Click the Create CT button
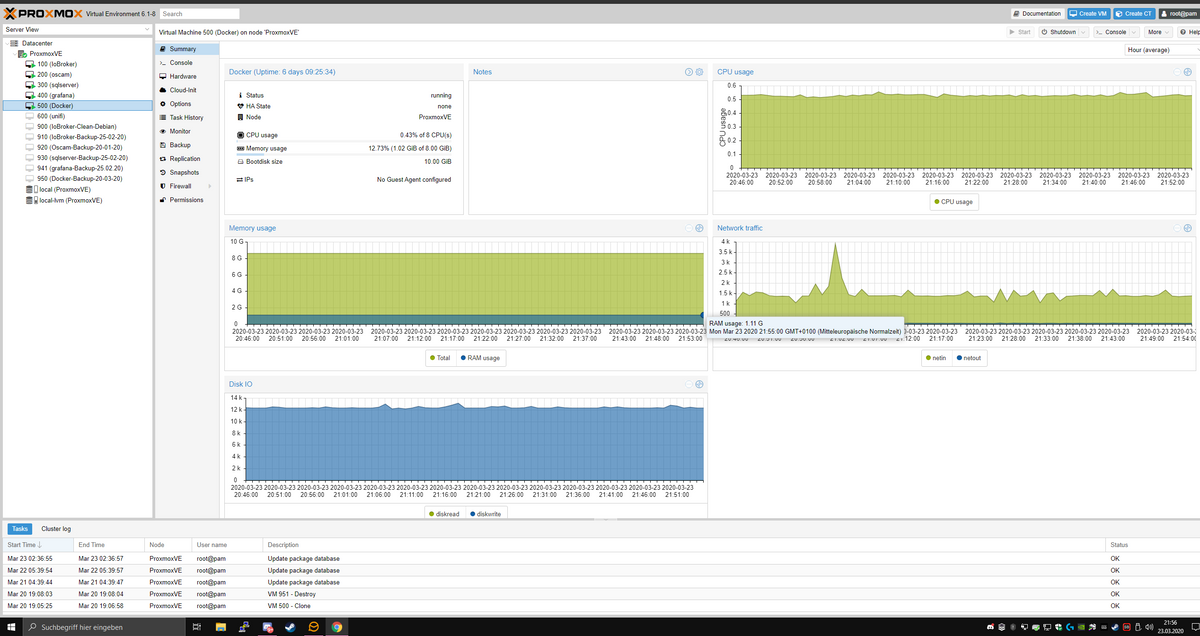This screenshot has width=1200, height=636. (1134, 13)
